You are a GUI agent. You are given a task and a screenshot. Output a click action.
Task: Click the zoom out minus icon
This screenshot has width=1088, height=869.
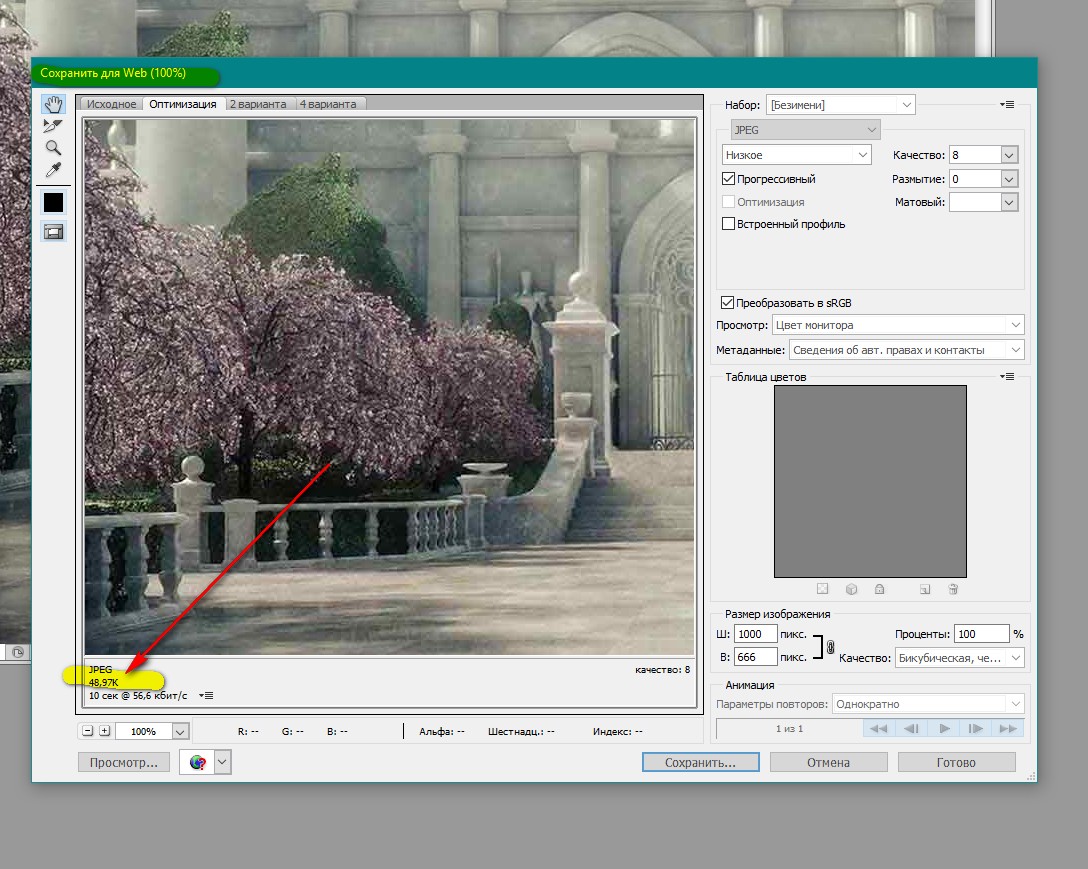[x=88, y=731]
